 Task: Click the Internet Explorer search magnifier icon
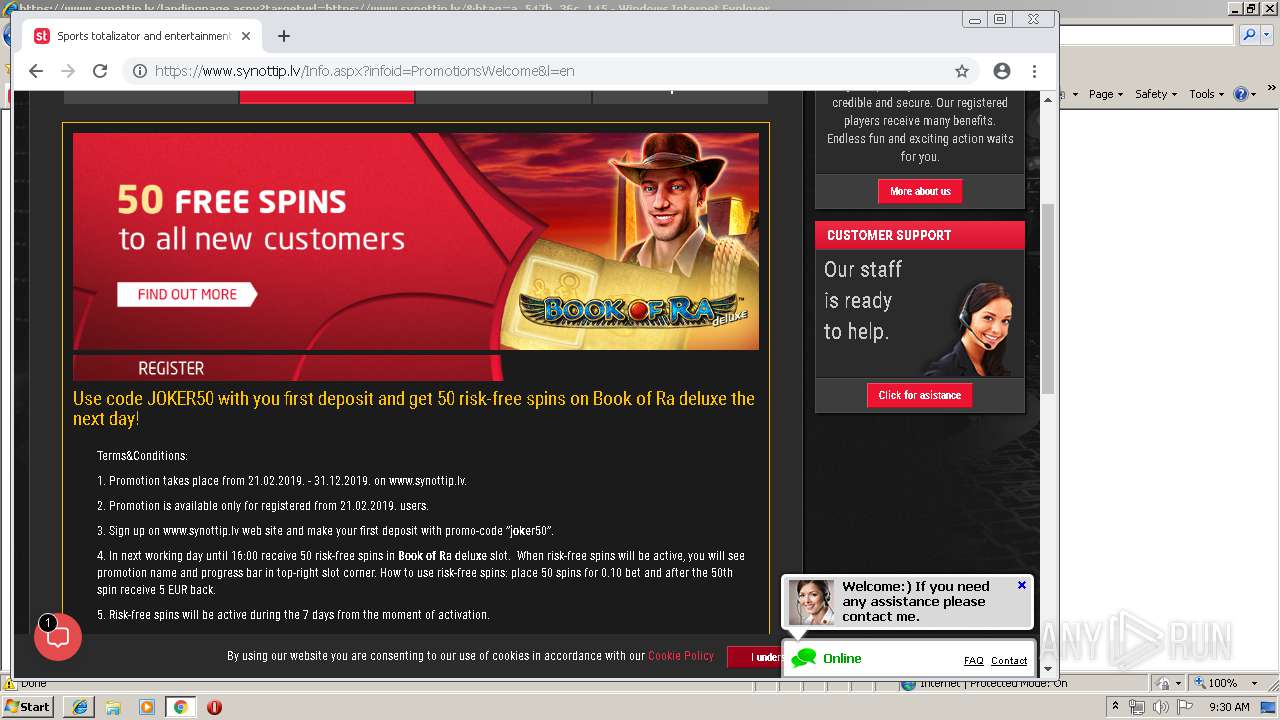click(x=1249, y=35)
